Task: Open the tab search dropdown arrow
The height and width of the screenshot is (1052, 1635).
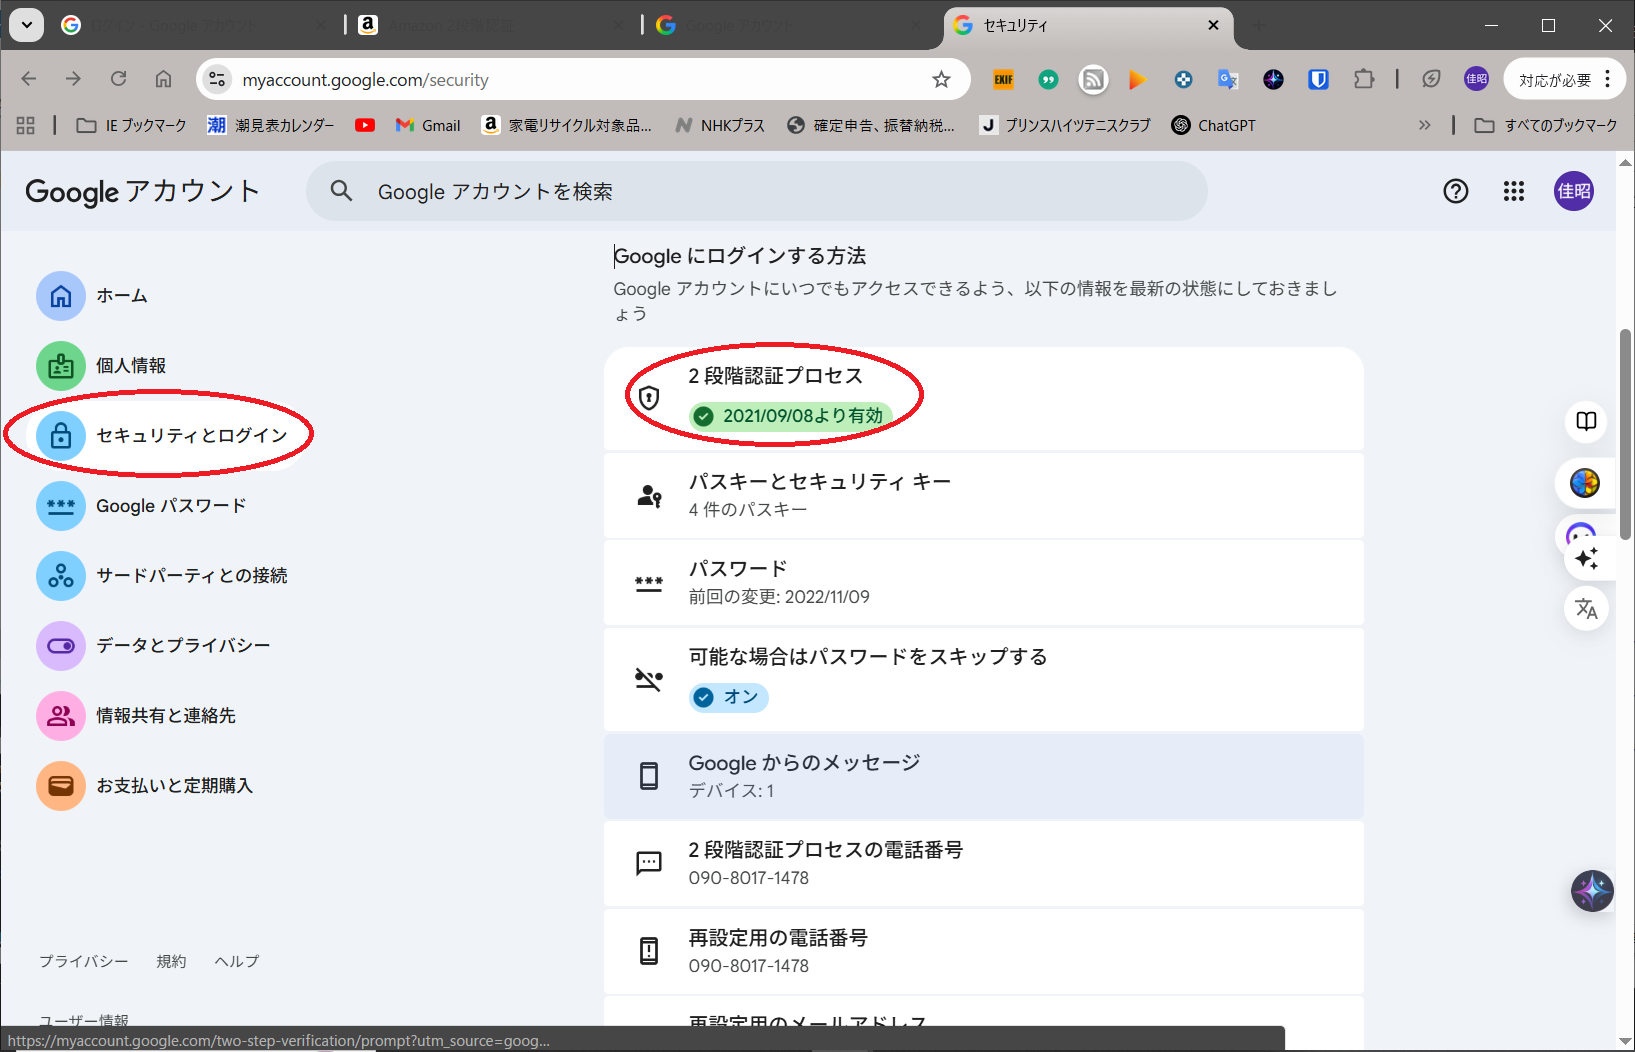Action: click(x=27, y=25)
